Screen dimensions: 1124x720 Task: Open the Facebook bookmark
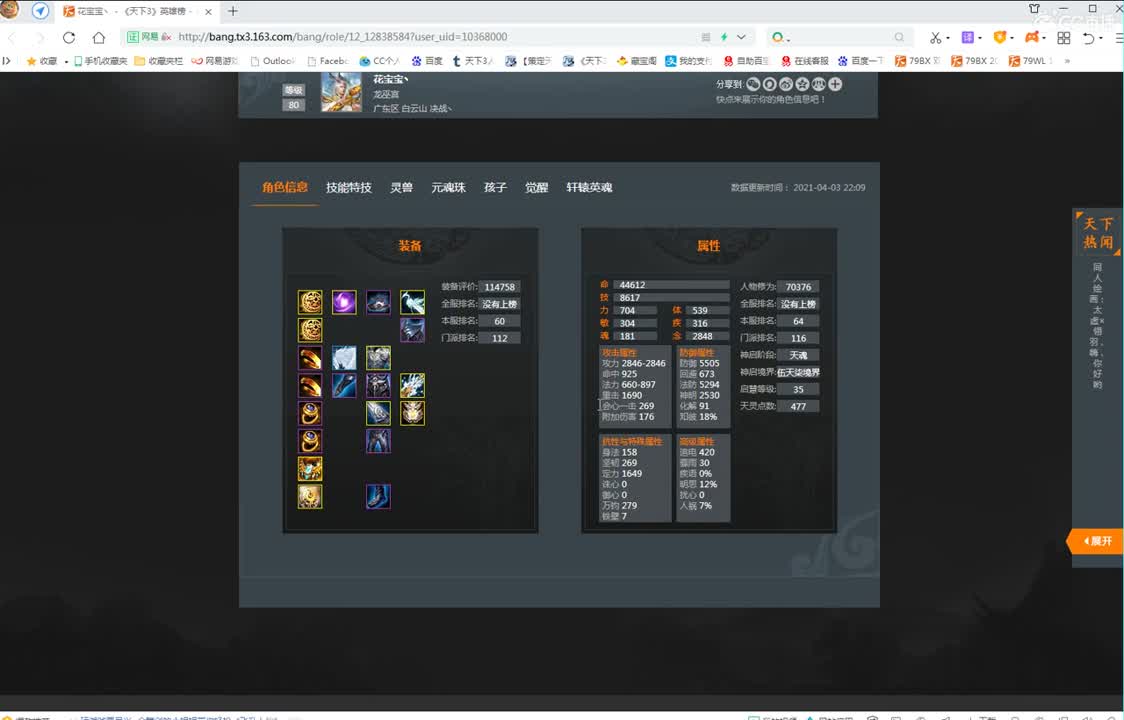point(328,61)
